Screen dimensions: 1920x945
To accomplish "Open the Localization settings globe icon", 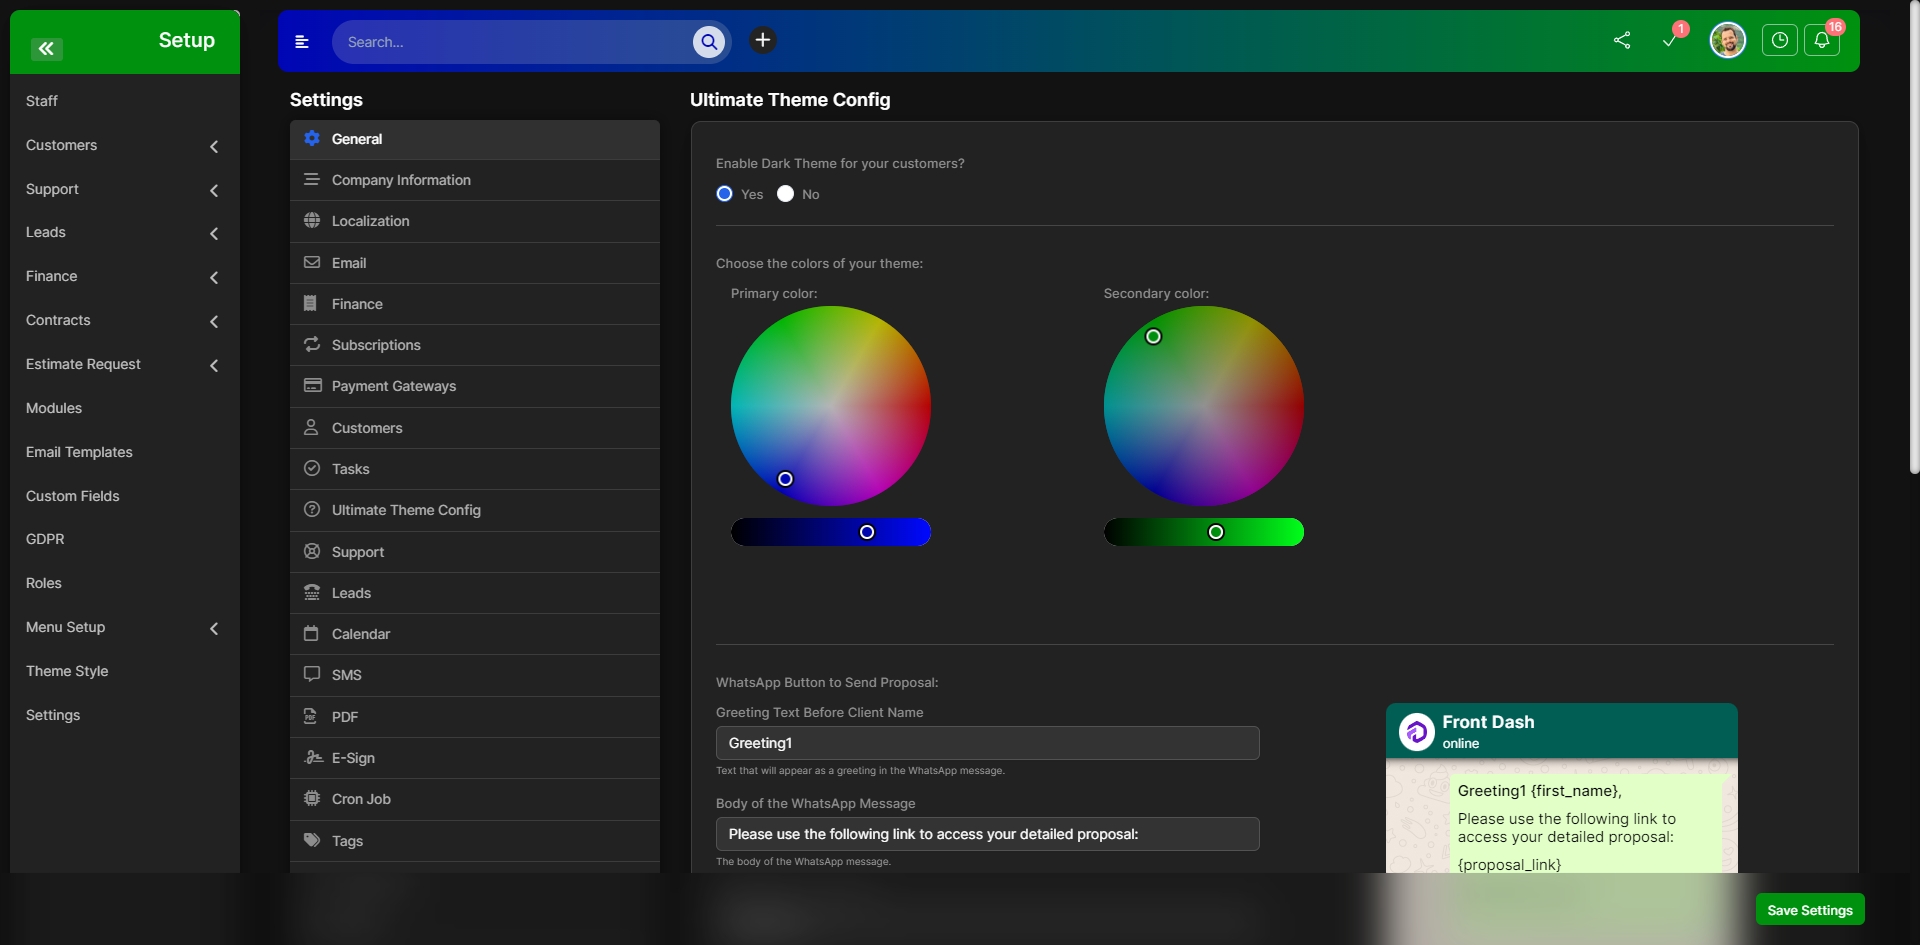I will [312, 221].
